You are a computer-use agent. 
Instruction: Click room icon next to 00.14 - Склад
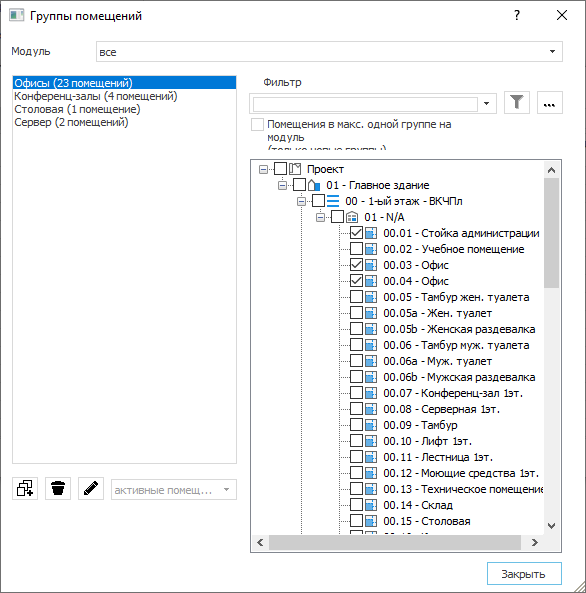click(x=371, y=505)
